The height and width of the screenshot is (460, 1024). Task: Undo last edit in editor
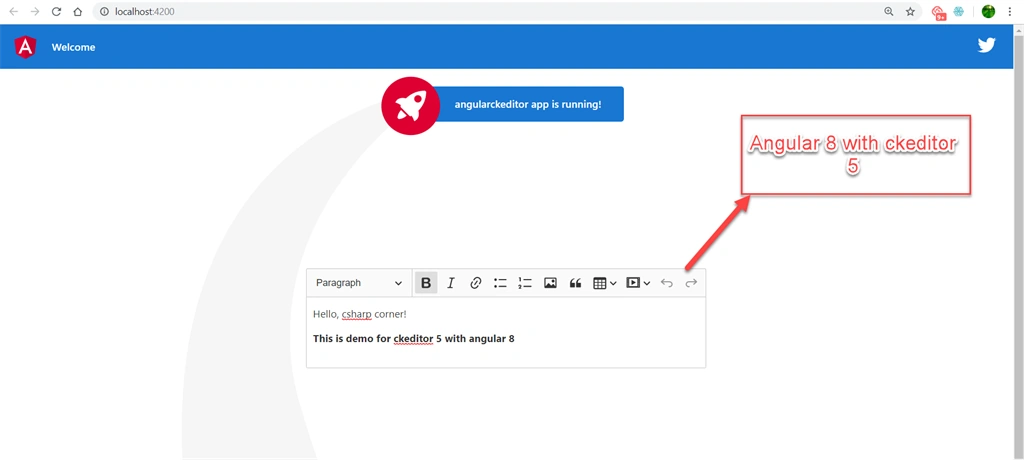tap(666, 283)
